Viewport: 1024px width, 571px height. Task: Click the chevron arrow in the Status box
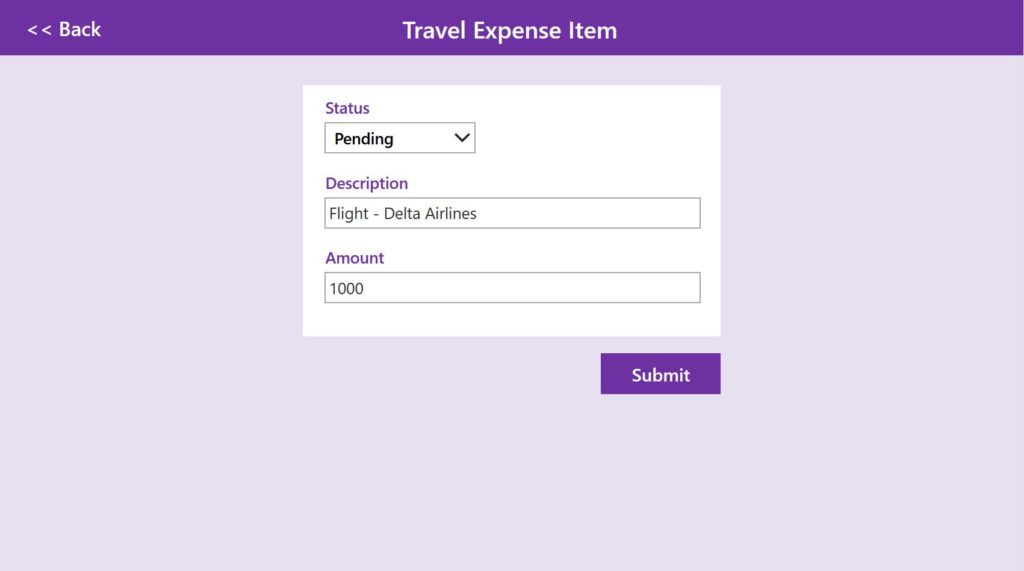coord(462,138)
